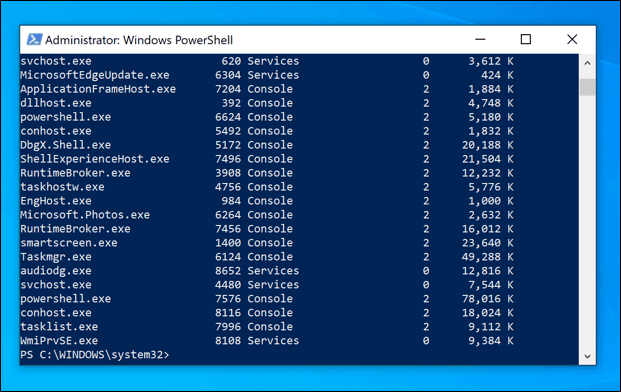Select the ShellExperienceHost.exe line
This screenshot has width=621, height=392.
pos(267,159)
